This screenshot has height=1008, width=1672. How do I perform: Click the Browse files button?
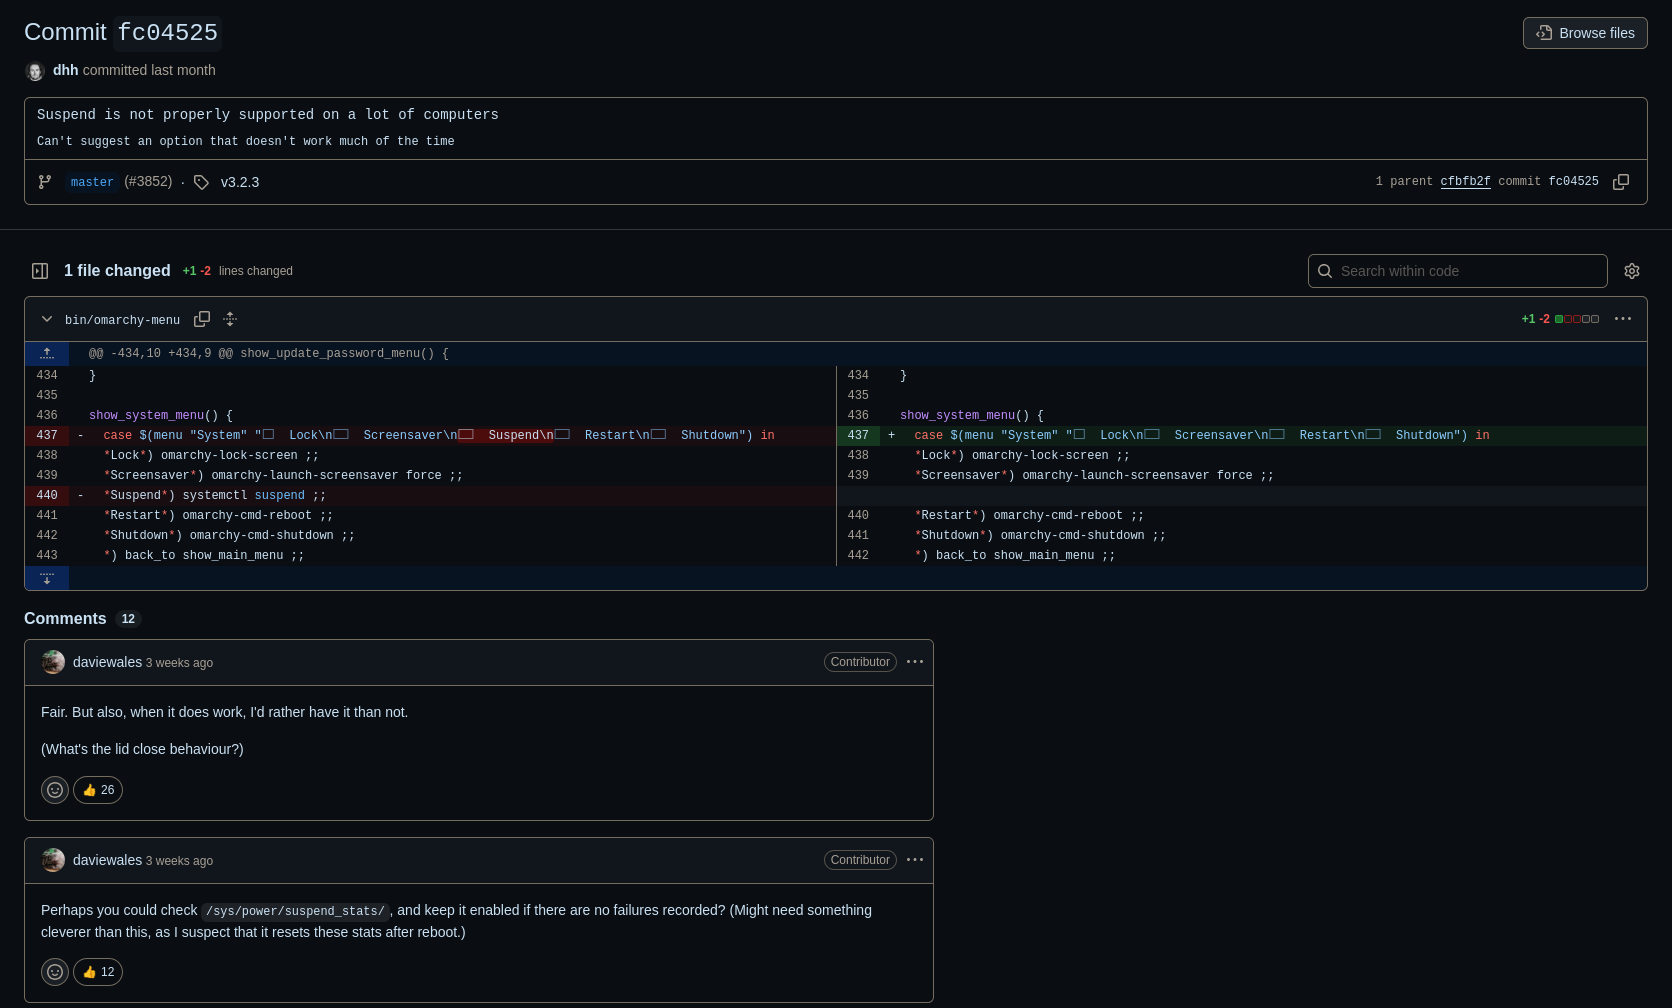(x=1585, y=33)
